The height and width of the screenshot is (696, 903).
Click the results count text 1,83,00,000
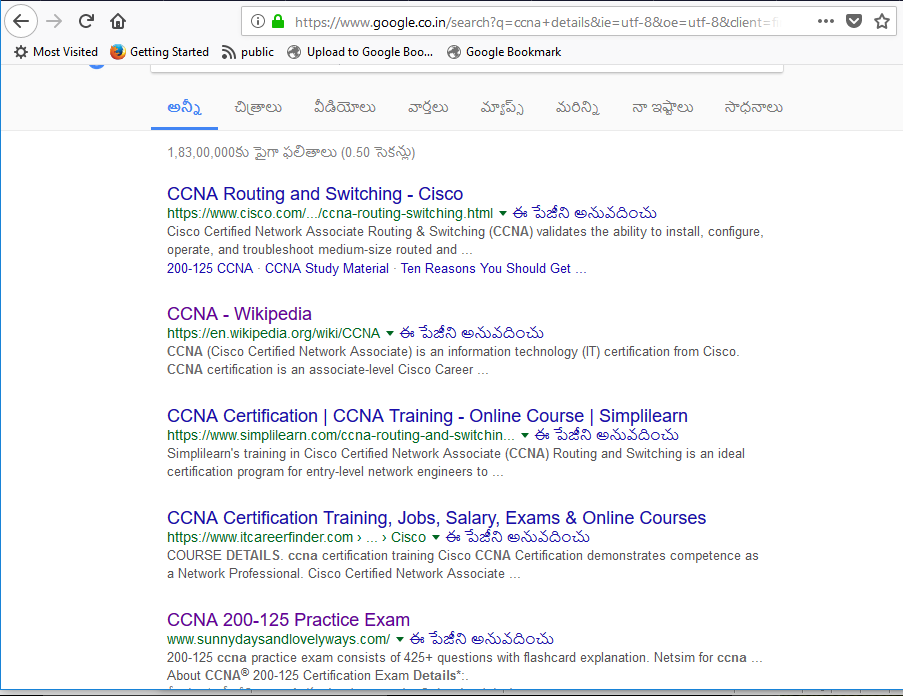(x=291, y=153)
